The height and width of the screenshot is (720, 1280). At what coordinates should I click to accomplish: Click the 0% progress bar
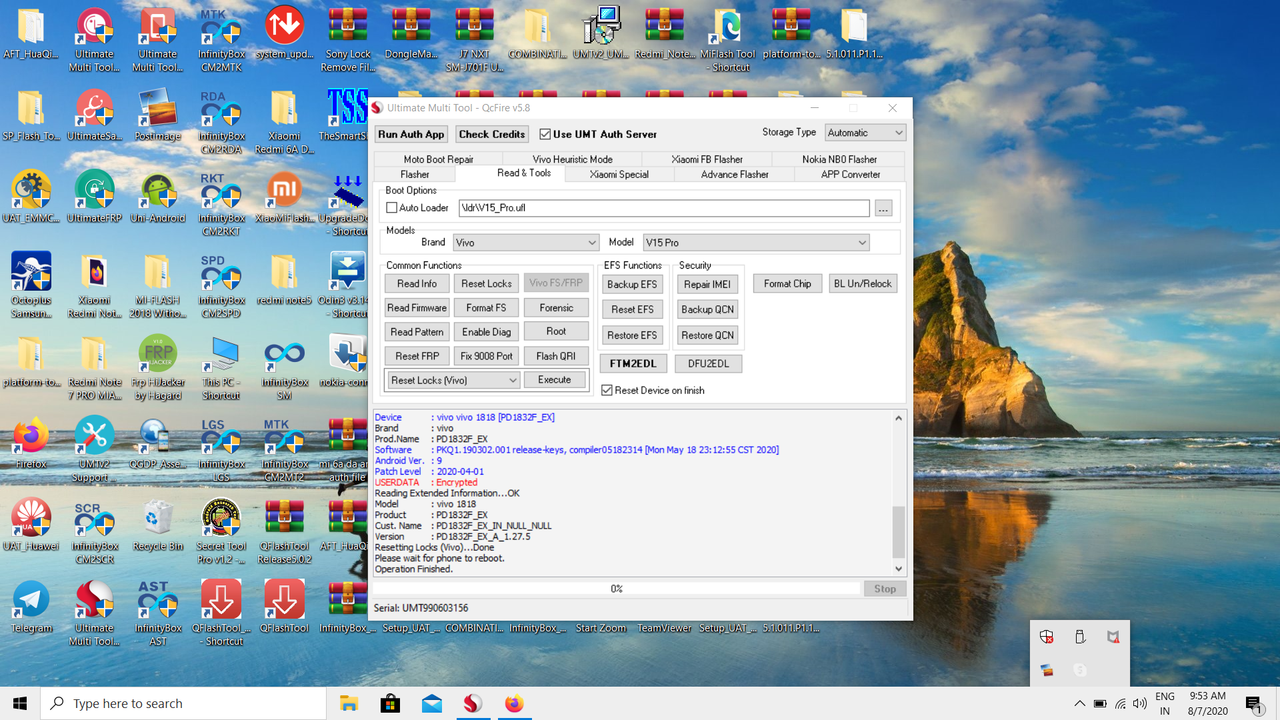tap(617, 588)
